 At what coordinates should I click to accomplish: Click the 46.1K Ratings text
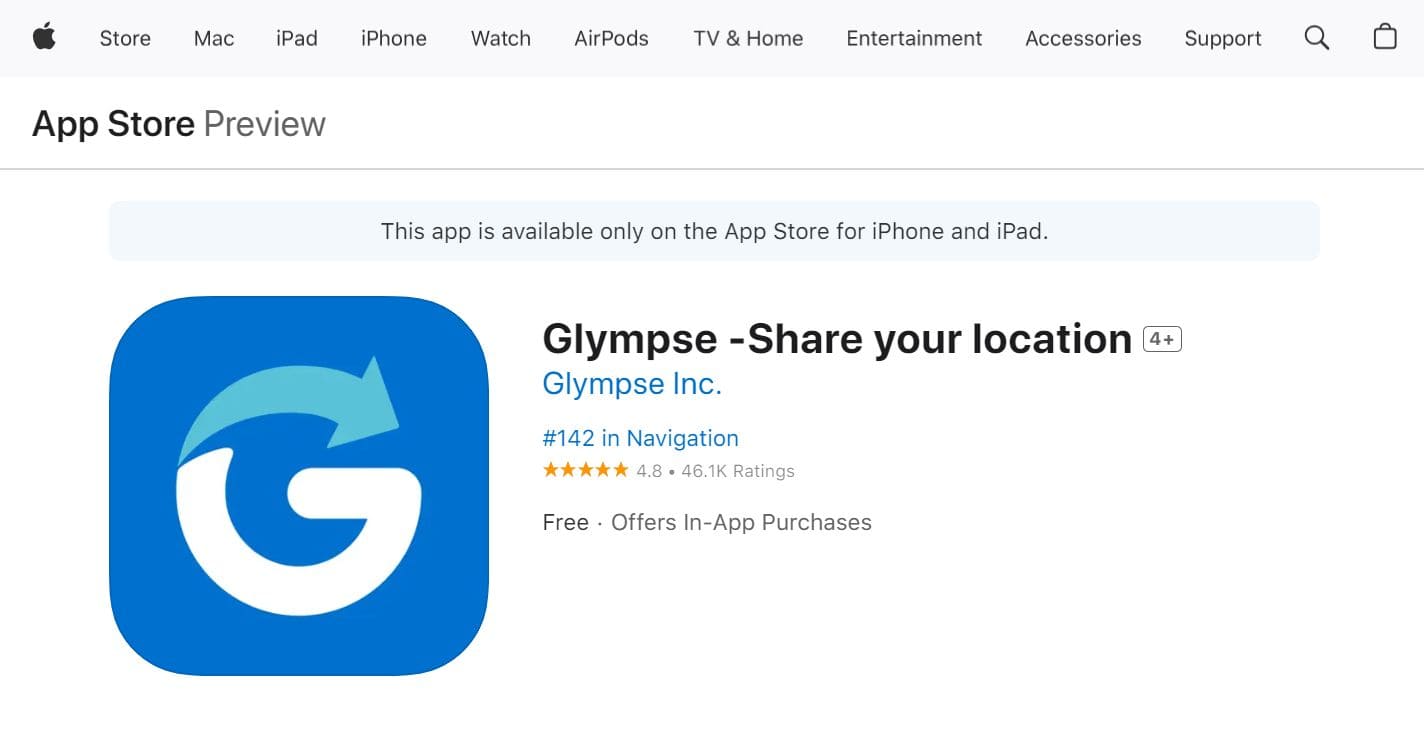coord(738,471)
